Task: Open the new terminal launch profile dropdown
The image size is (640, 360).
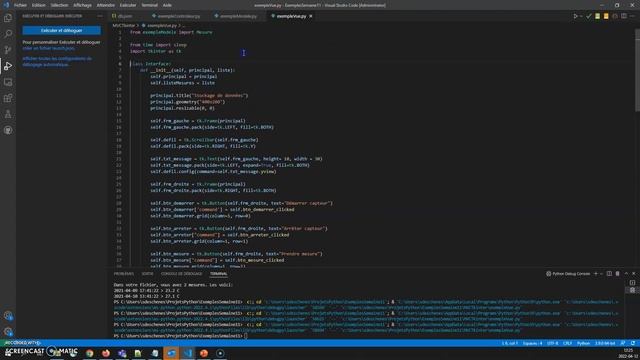Action: pyautogui.click(x=601, y=274)
